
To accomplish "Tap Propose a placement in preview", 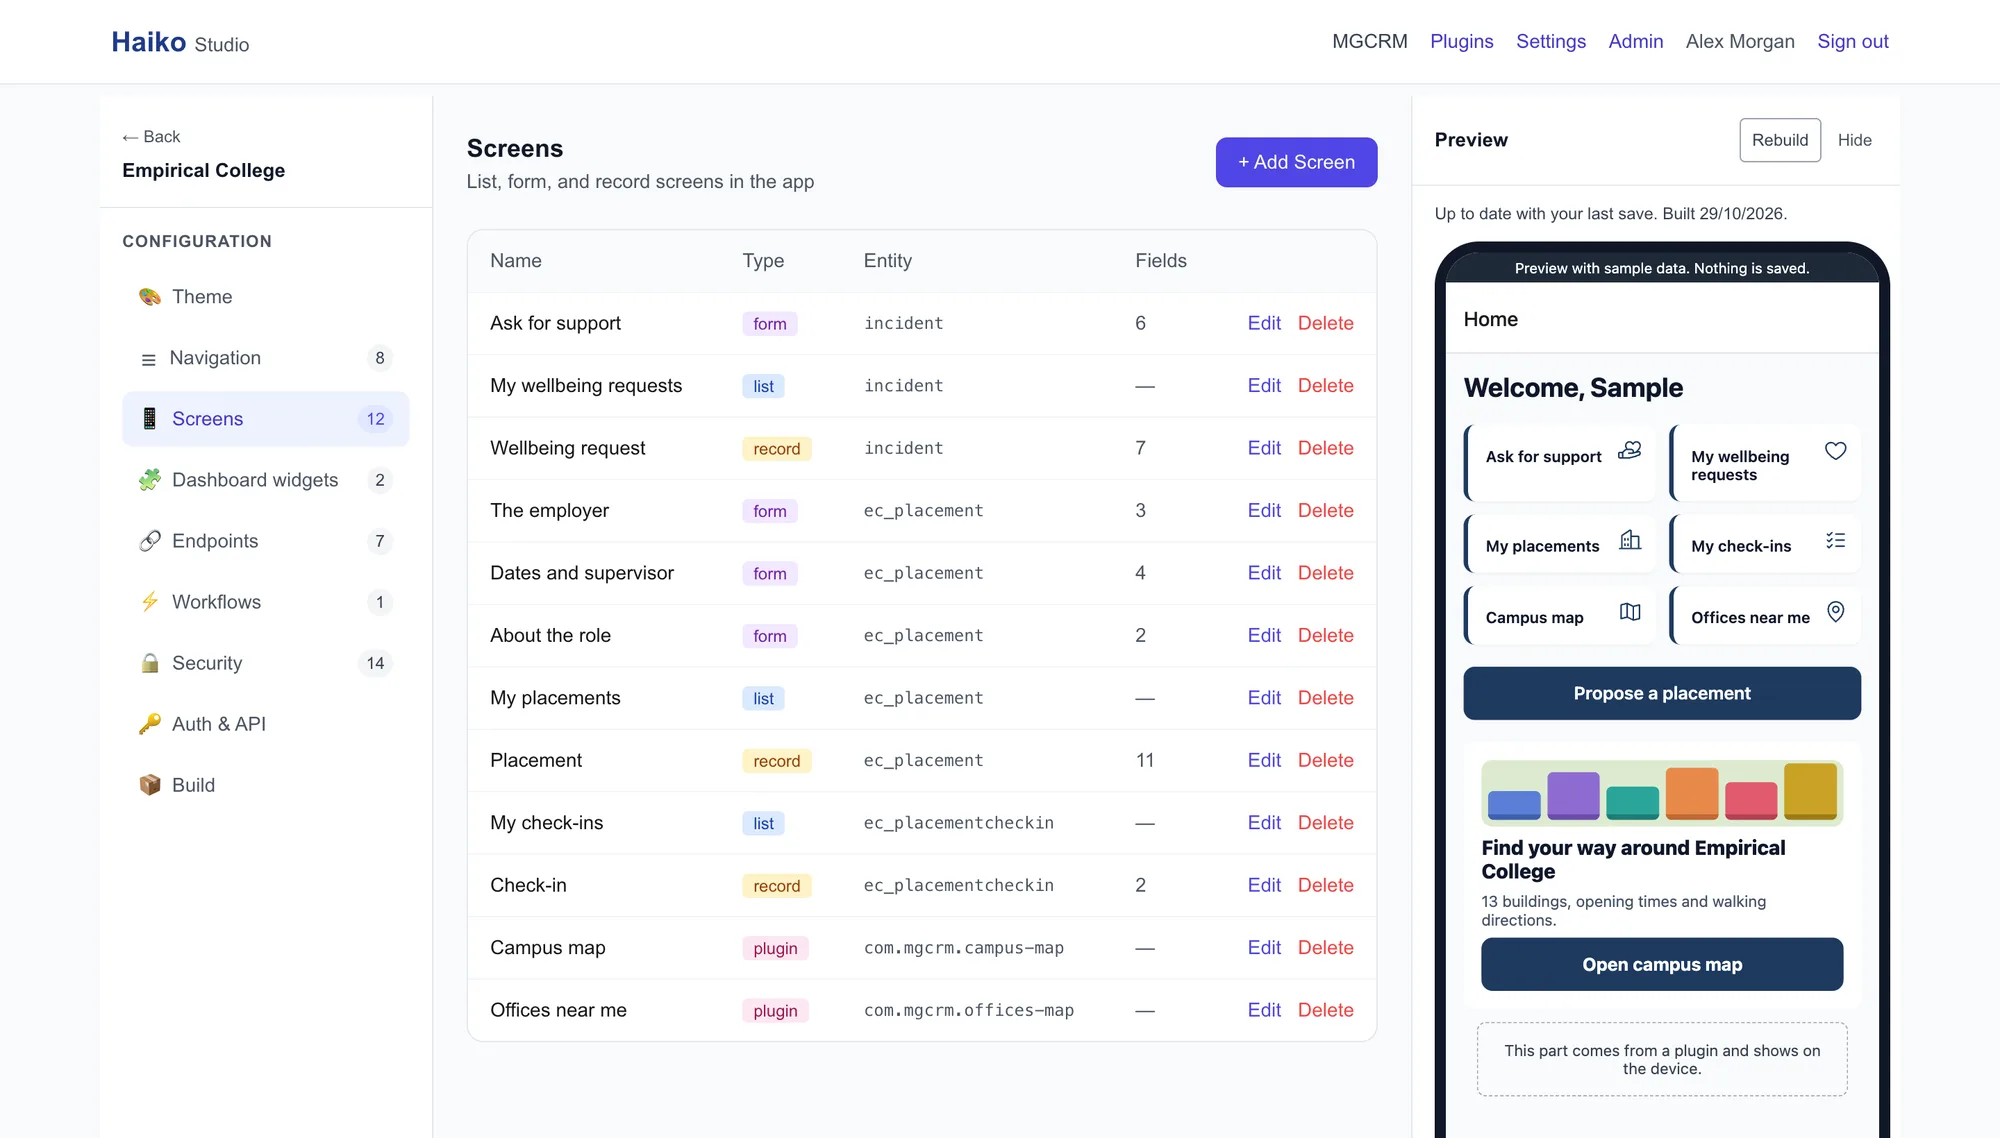I will [1661, 693].
